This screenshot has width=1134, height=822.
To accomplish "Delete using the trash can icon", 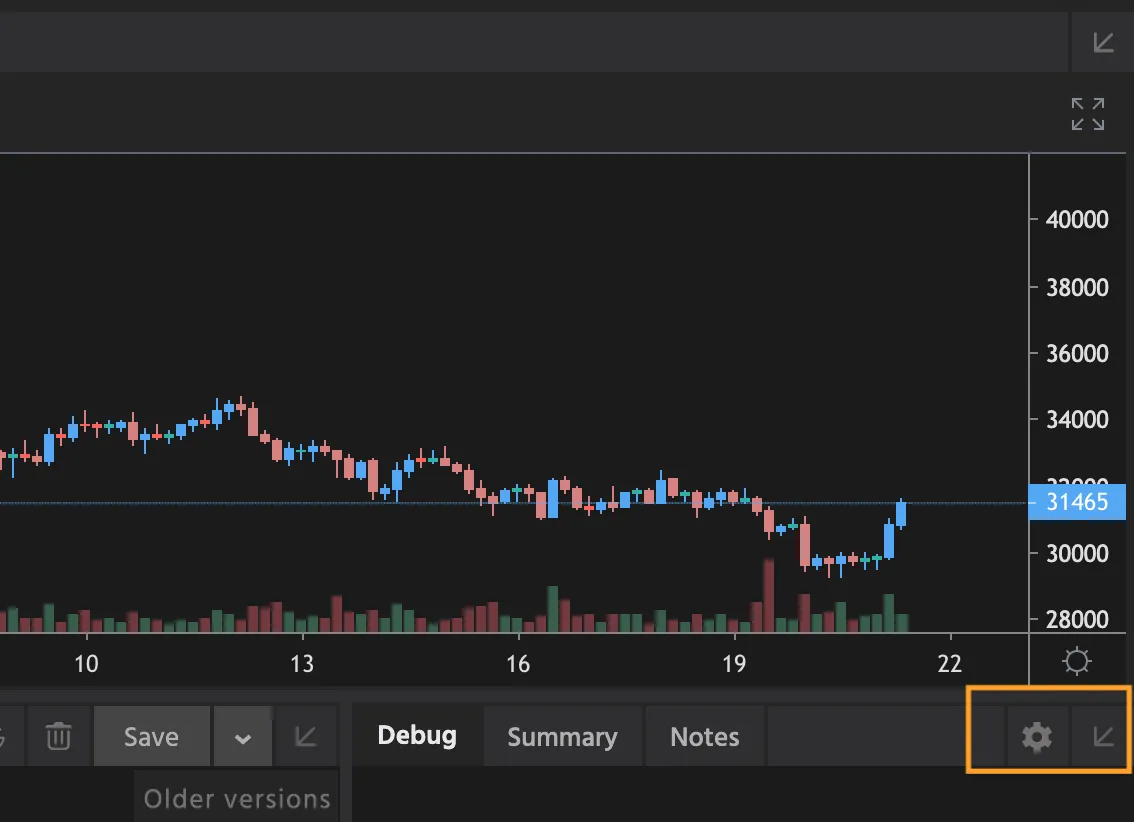I will (x=59, y=736).
